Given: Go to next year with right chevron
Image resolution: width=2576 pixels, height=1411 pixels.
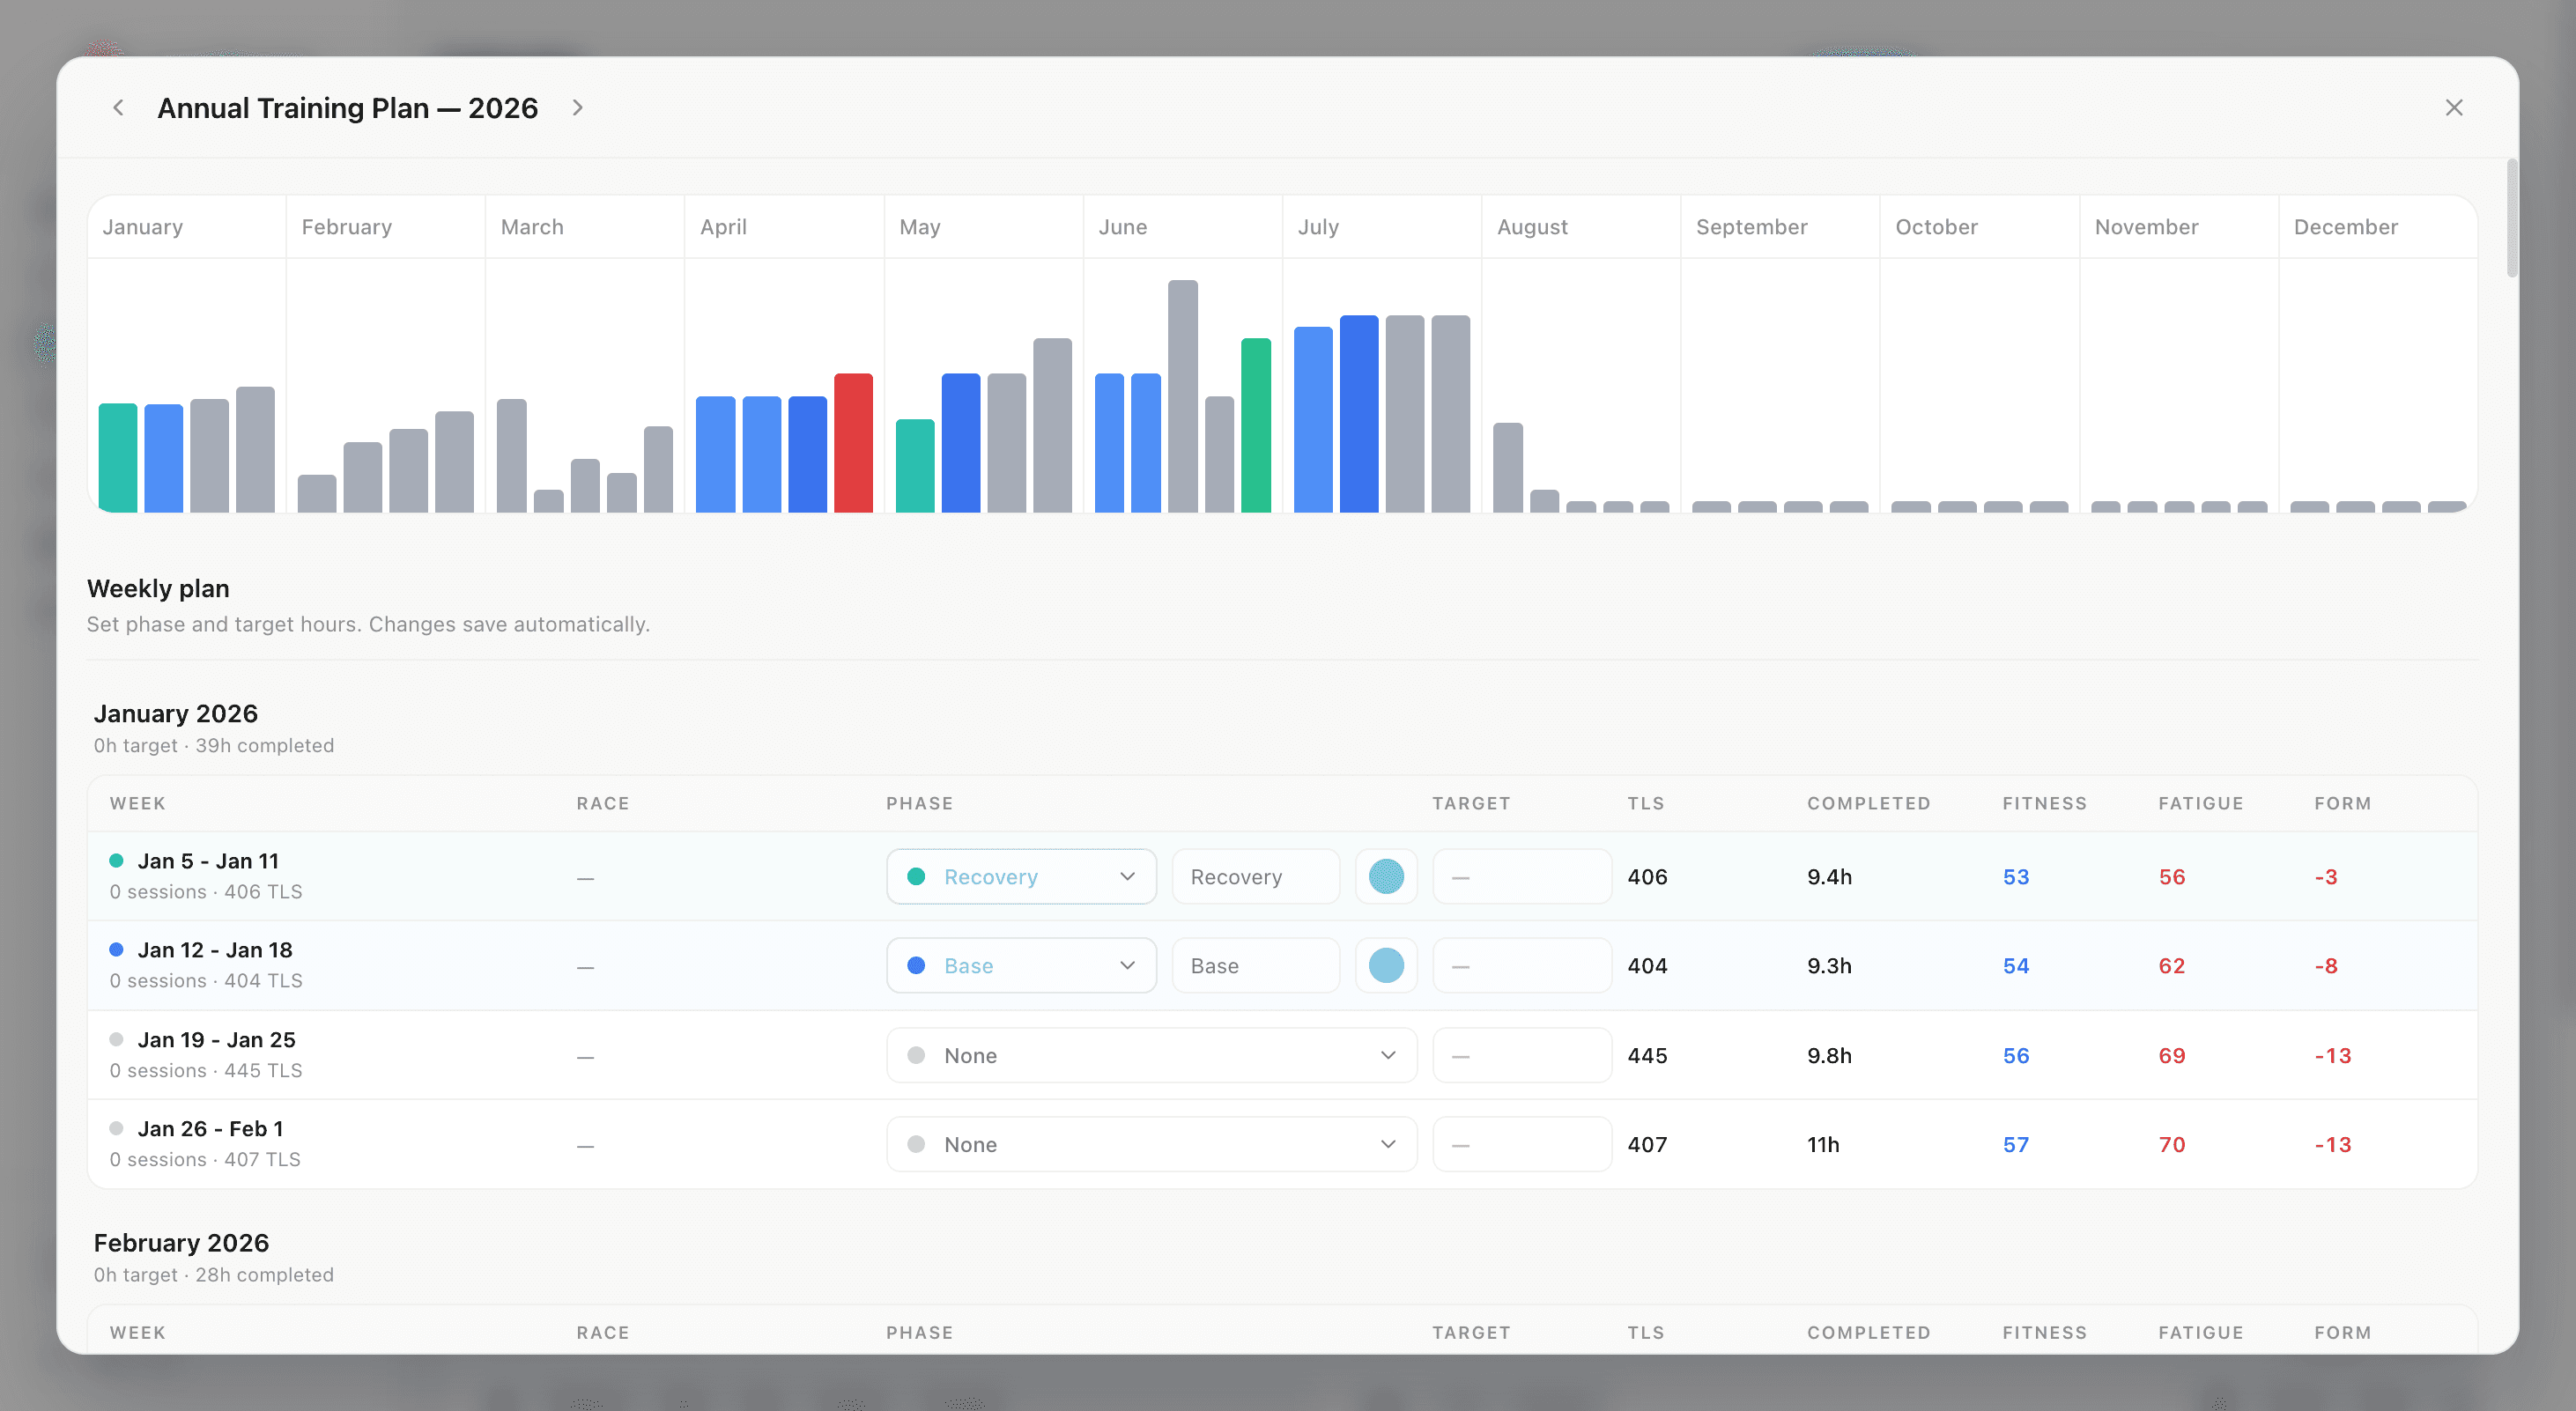Looking at the screenshot, I should click(x=577, y=107).
